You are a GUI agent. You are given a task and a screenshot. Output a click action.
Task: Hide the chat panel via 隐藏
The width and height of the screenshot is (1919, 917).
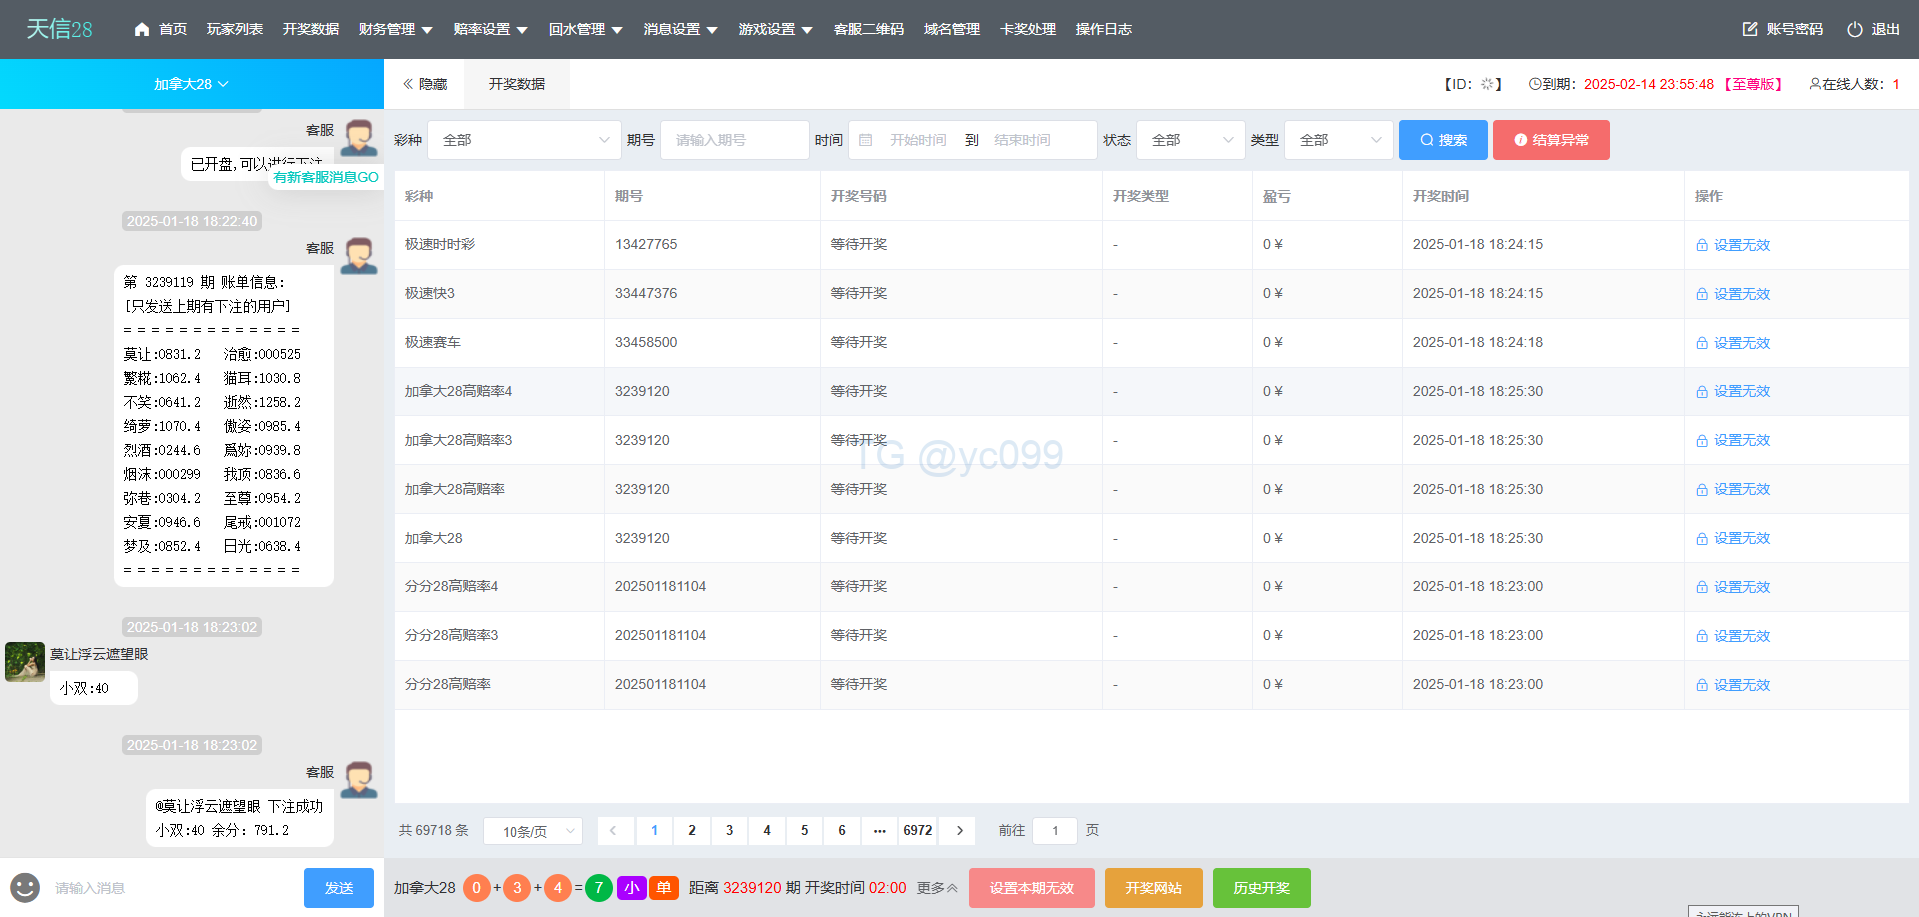(x=425, y=84)
